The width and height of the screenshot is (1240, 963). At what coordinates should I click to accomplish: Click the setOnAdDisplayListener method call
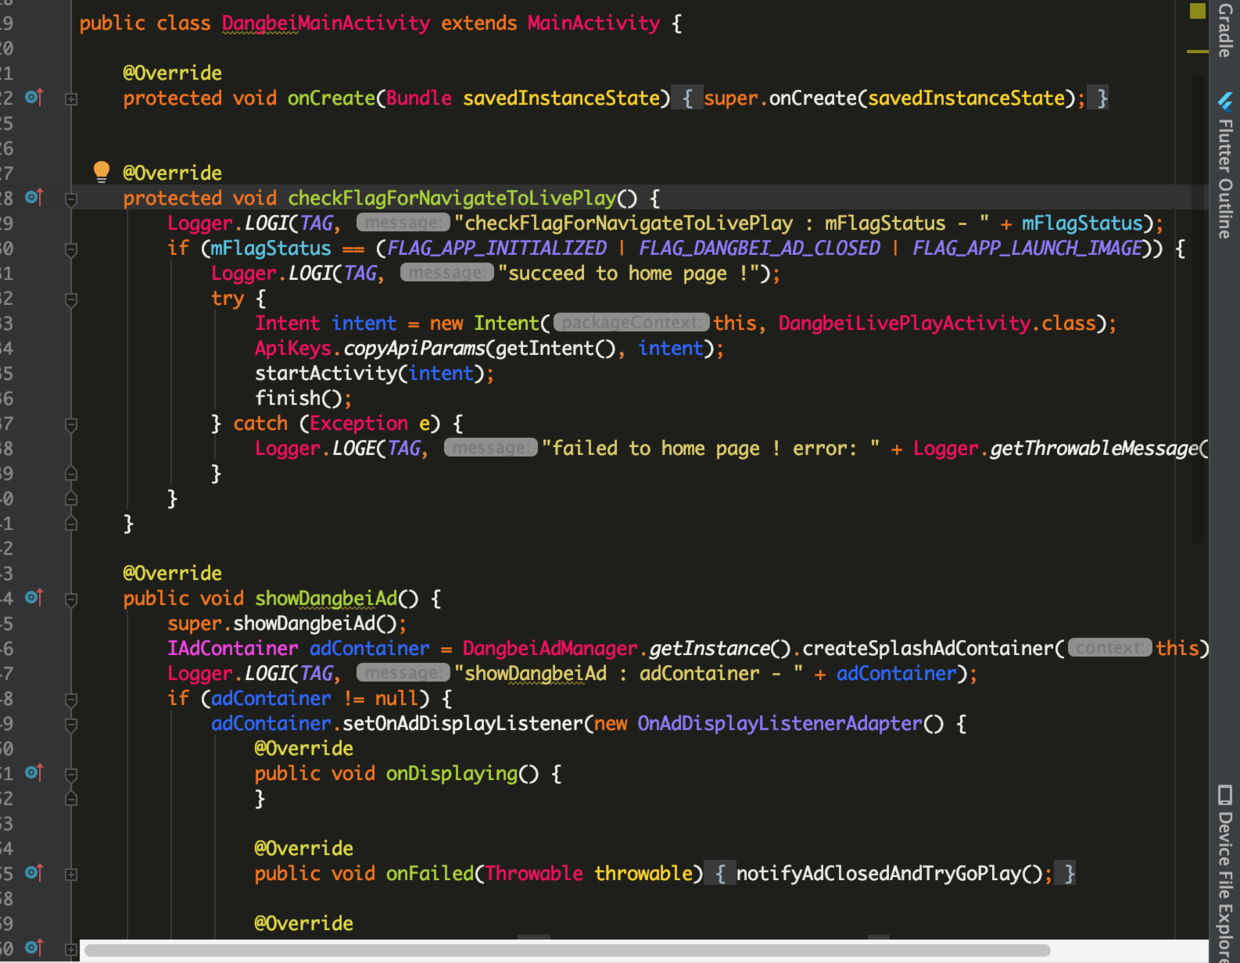(464, 723)
